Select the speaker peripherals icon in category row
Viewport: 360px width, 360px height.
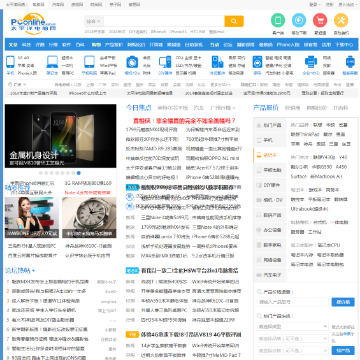(x=217, y=62)
